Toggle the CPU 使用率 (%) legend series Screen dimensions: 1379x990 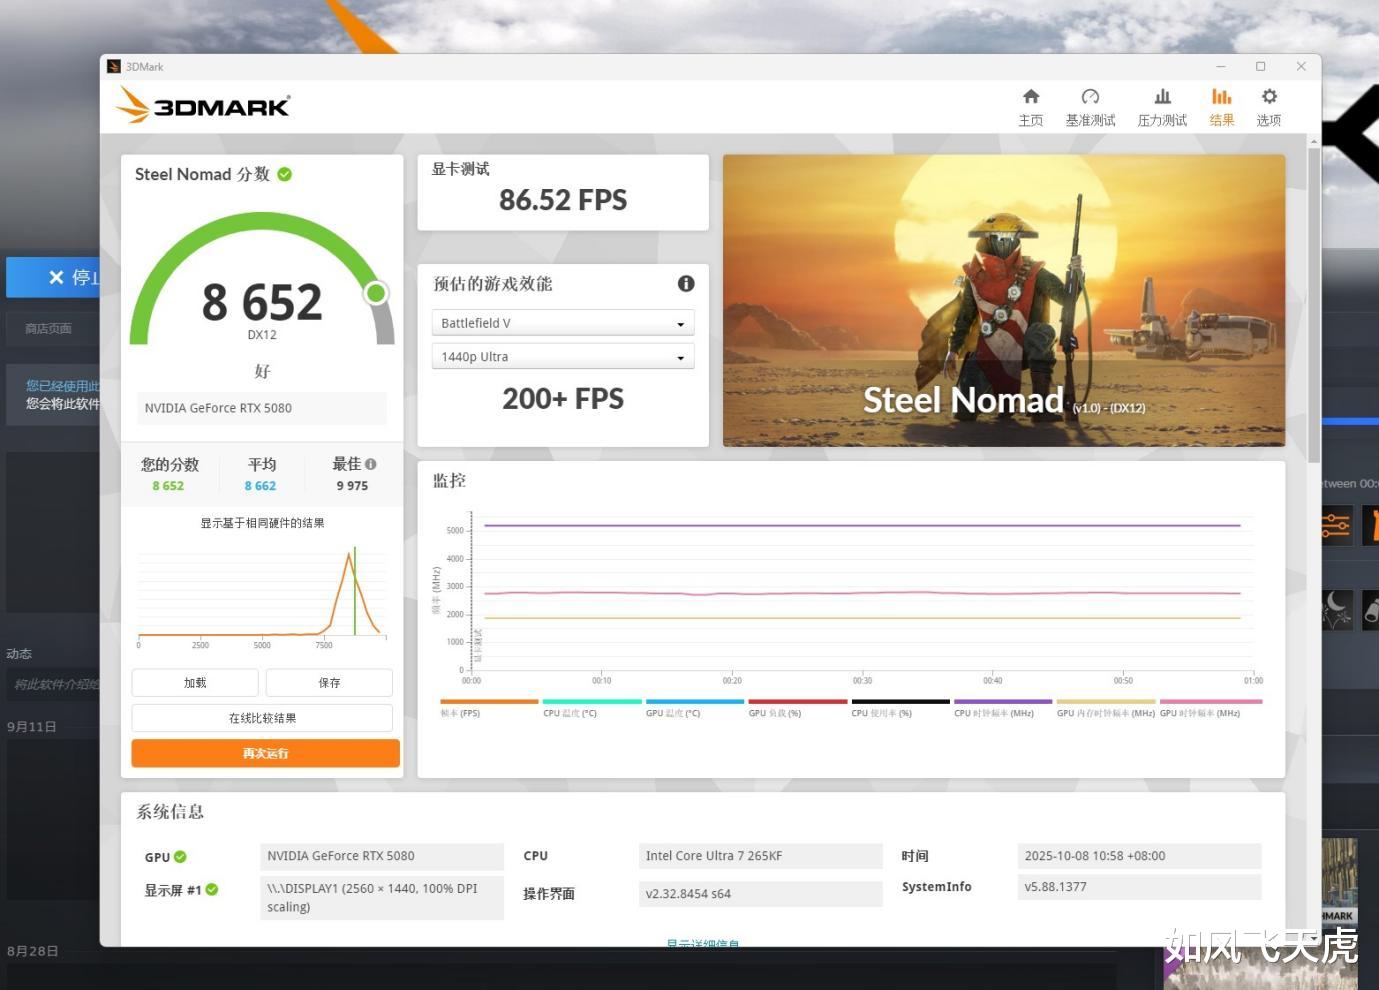tap(900, 707)
